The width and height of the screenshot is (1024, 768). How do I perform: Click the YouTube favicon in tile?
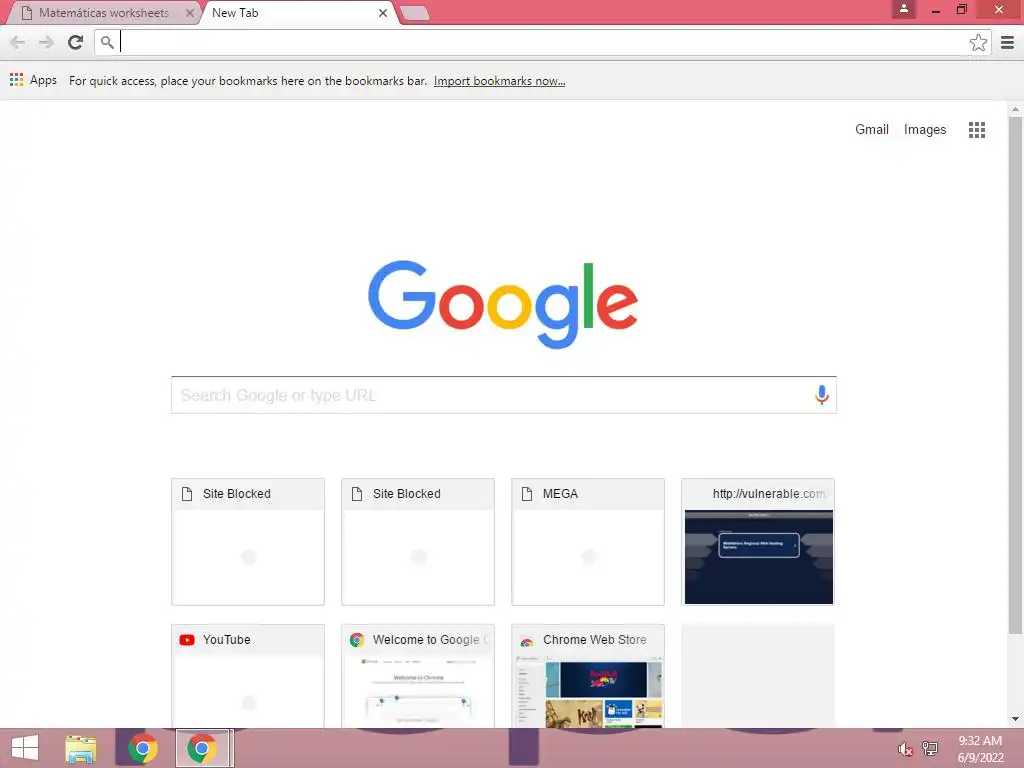point(187,639)
